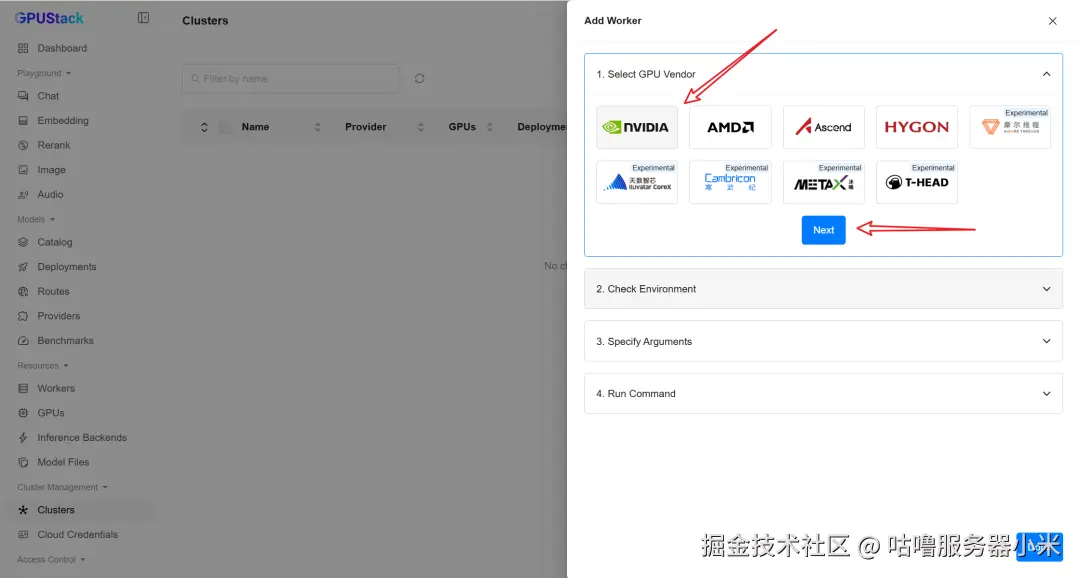Select HYGON as GPU vendor
1080x578 pixels.
[x=917, y=127]
